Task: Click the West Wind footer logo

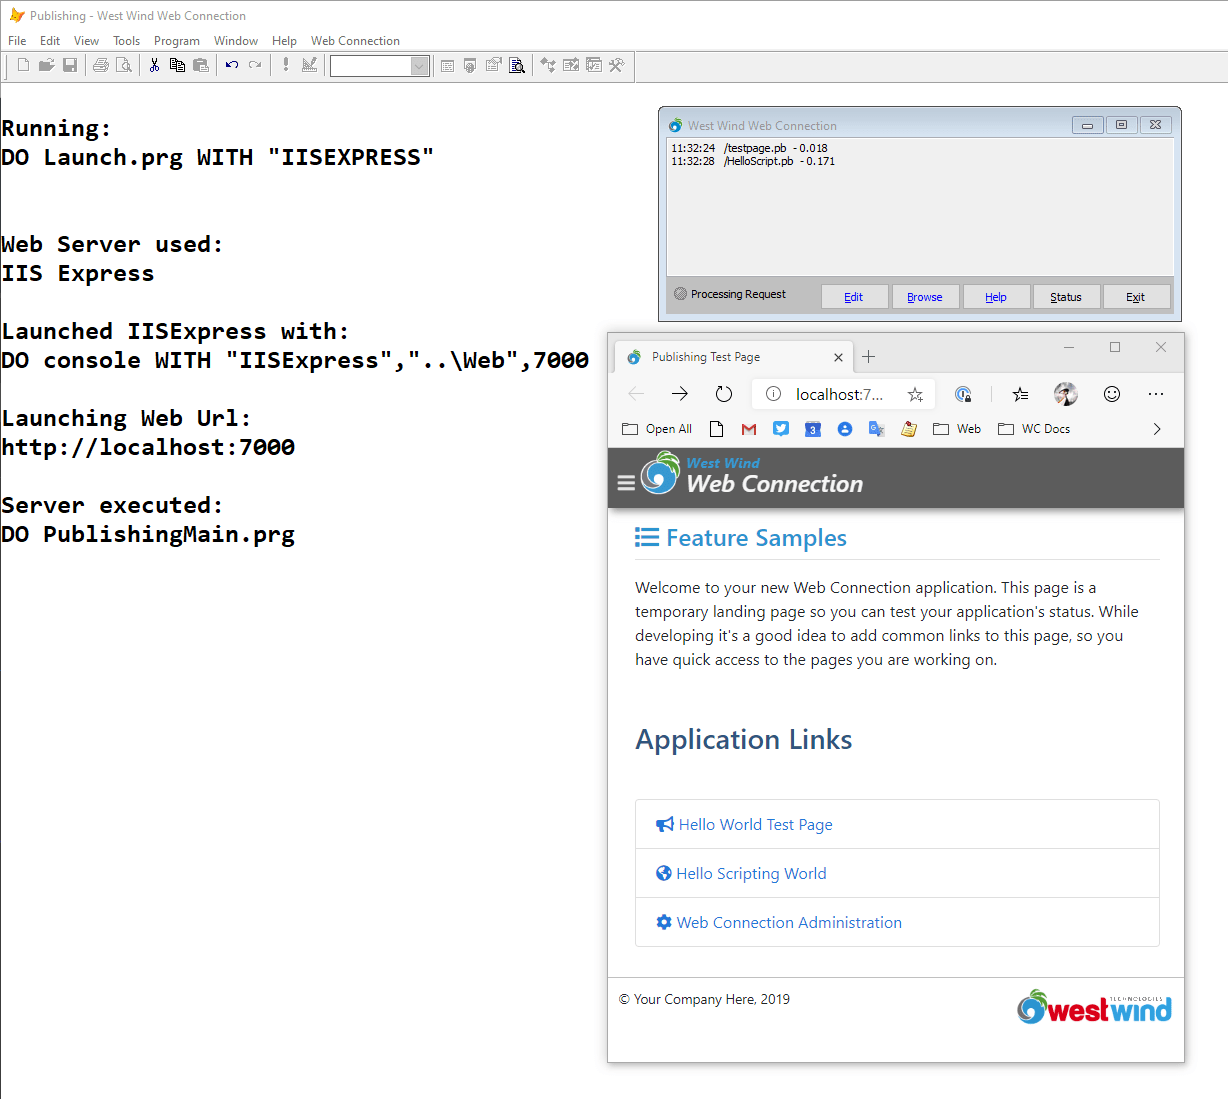Action: [1094, 1007]
